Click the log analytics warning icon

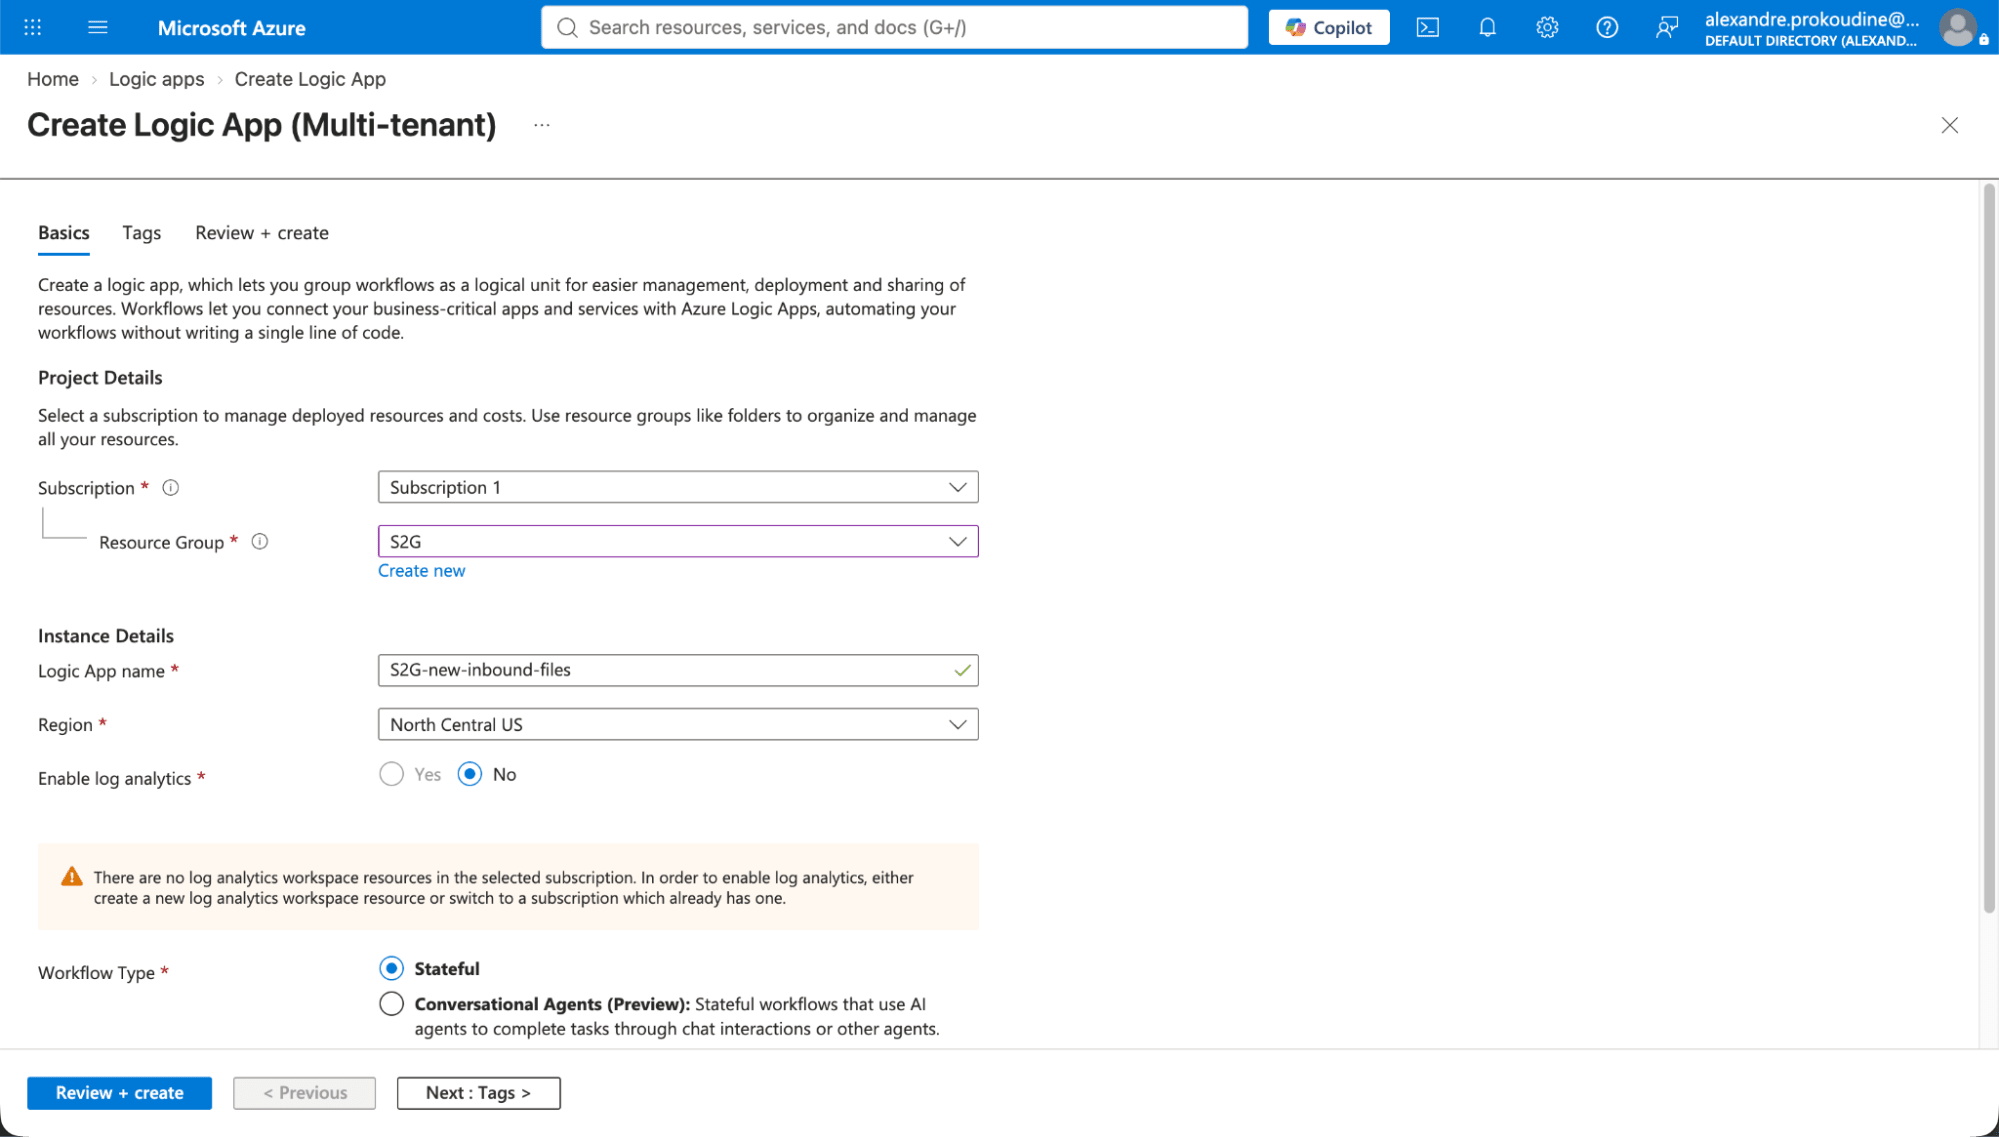[72, 877]
